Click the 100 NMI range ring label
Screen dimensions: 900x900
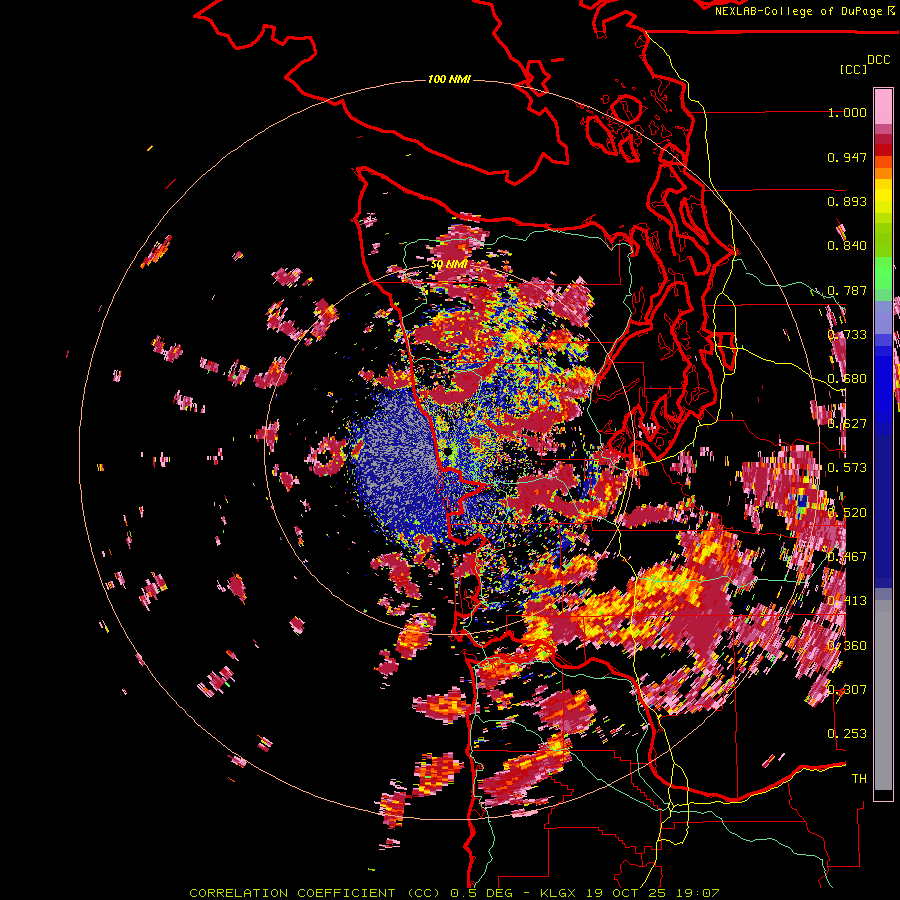pyautogui.click(x=449, y=79)
